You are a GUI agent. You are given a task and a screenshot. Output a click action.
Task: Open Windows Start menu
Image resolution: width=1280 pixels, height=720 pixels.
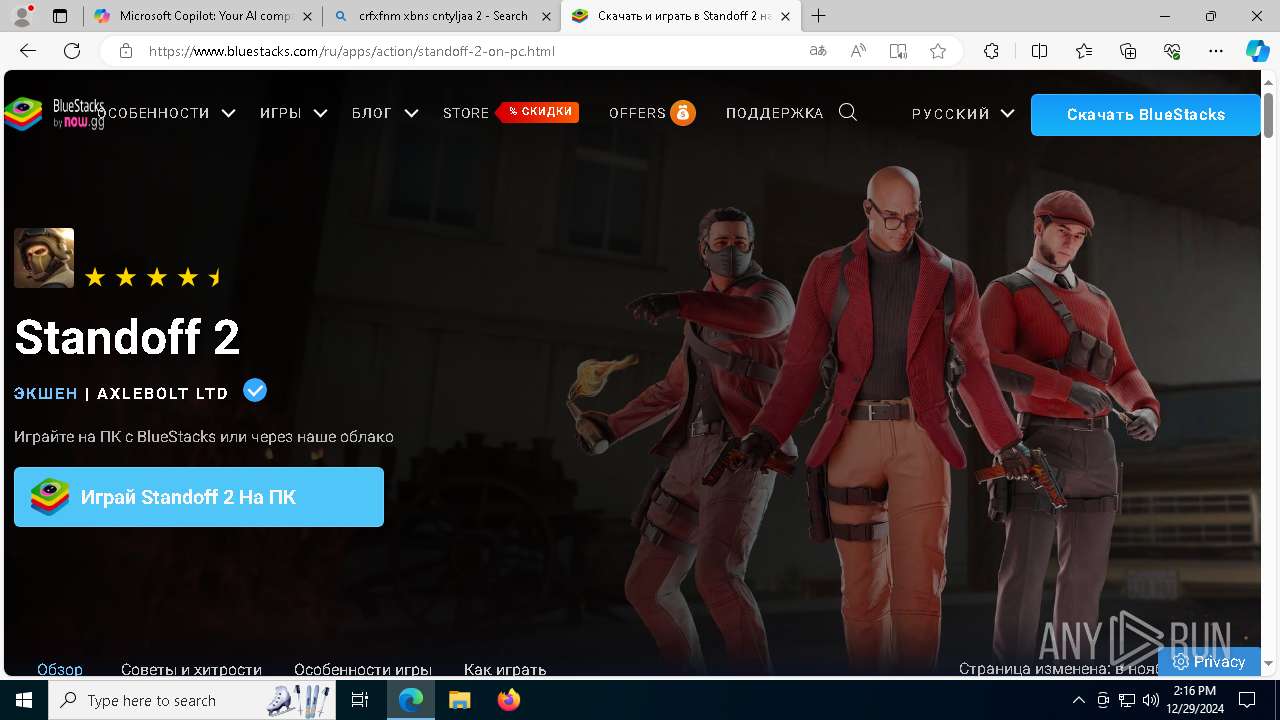24,700
